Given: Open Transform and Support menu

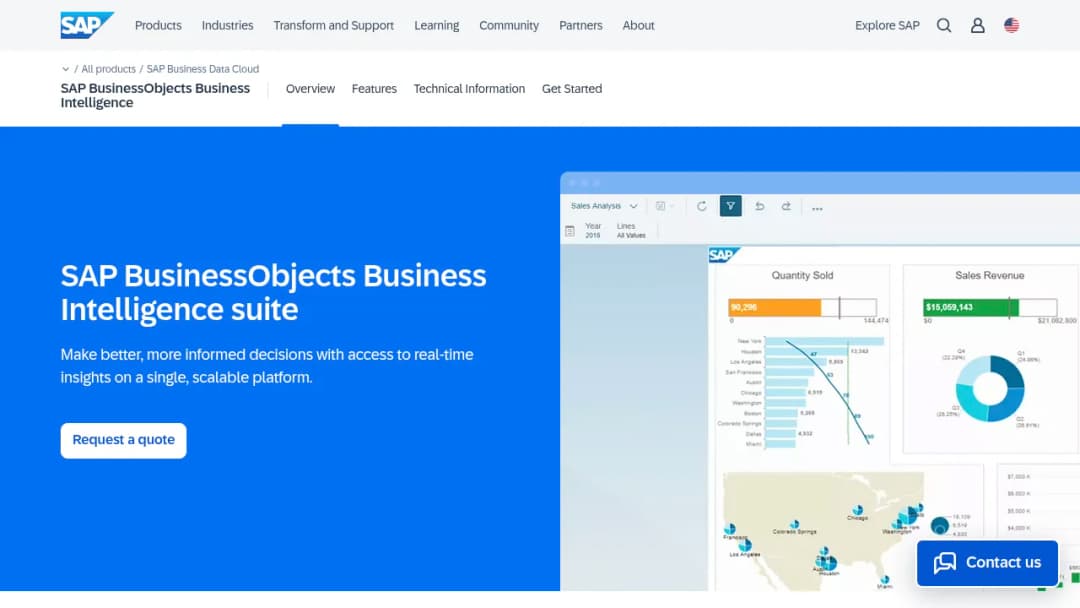Looking at the screenshot, I should (333, 25).
